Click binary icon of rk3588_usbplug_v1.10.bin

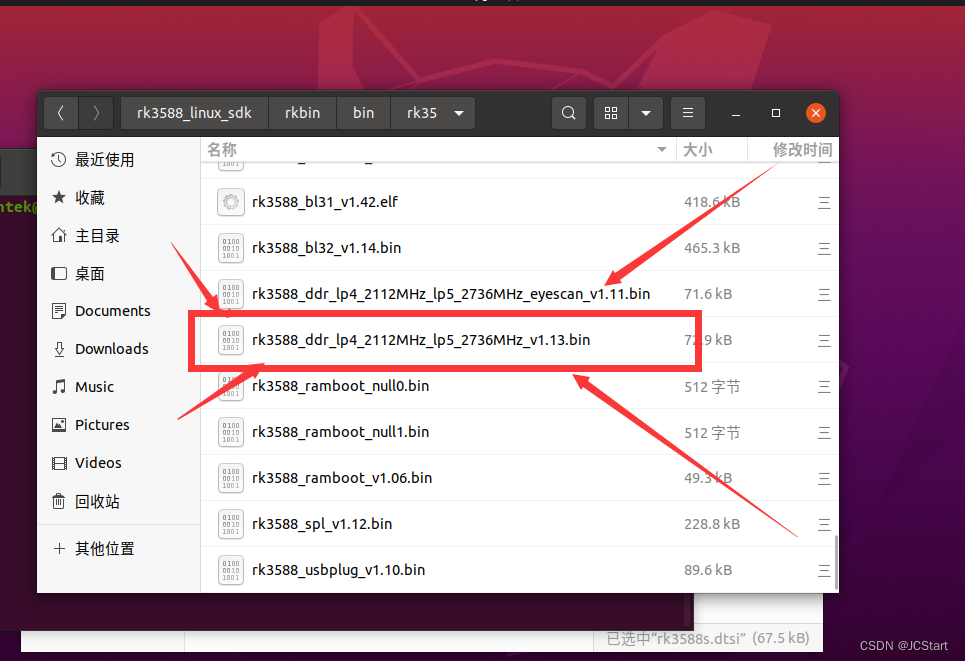pos(231,570)
